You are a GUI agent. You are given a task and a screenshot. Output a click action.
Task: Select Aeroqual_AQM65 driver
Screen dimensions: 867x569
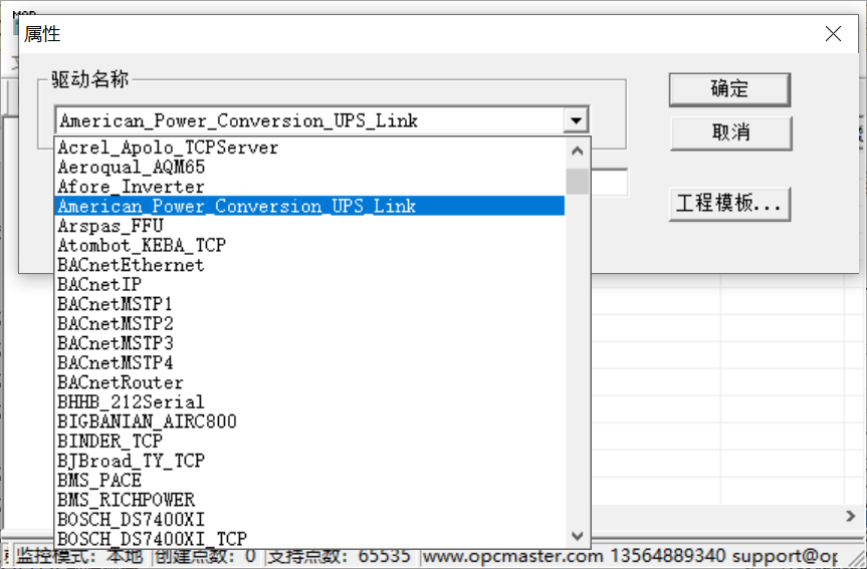[x=310, y=167]
